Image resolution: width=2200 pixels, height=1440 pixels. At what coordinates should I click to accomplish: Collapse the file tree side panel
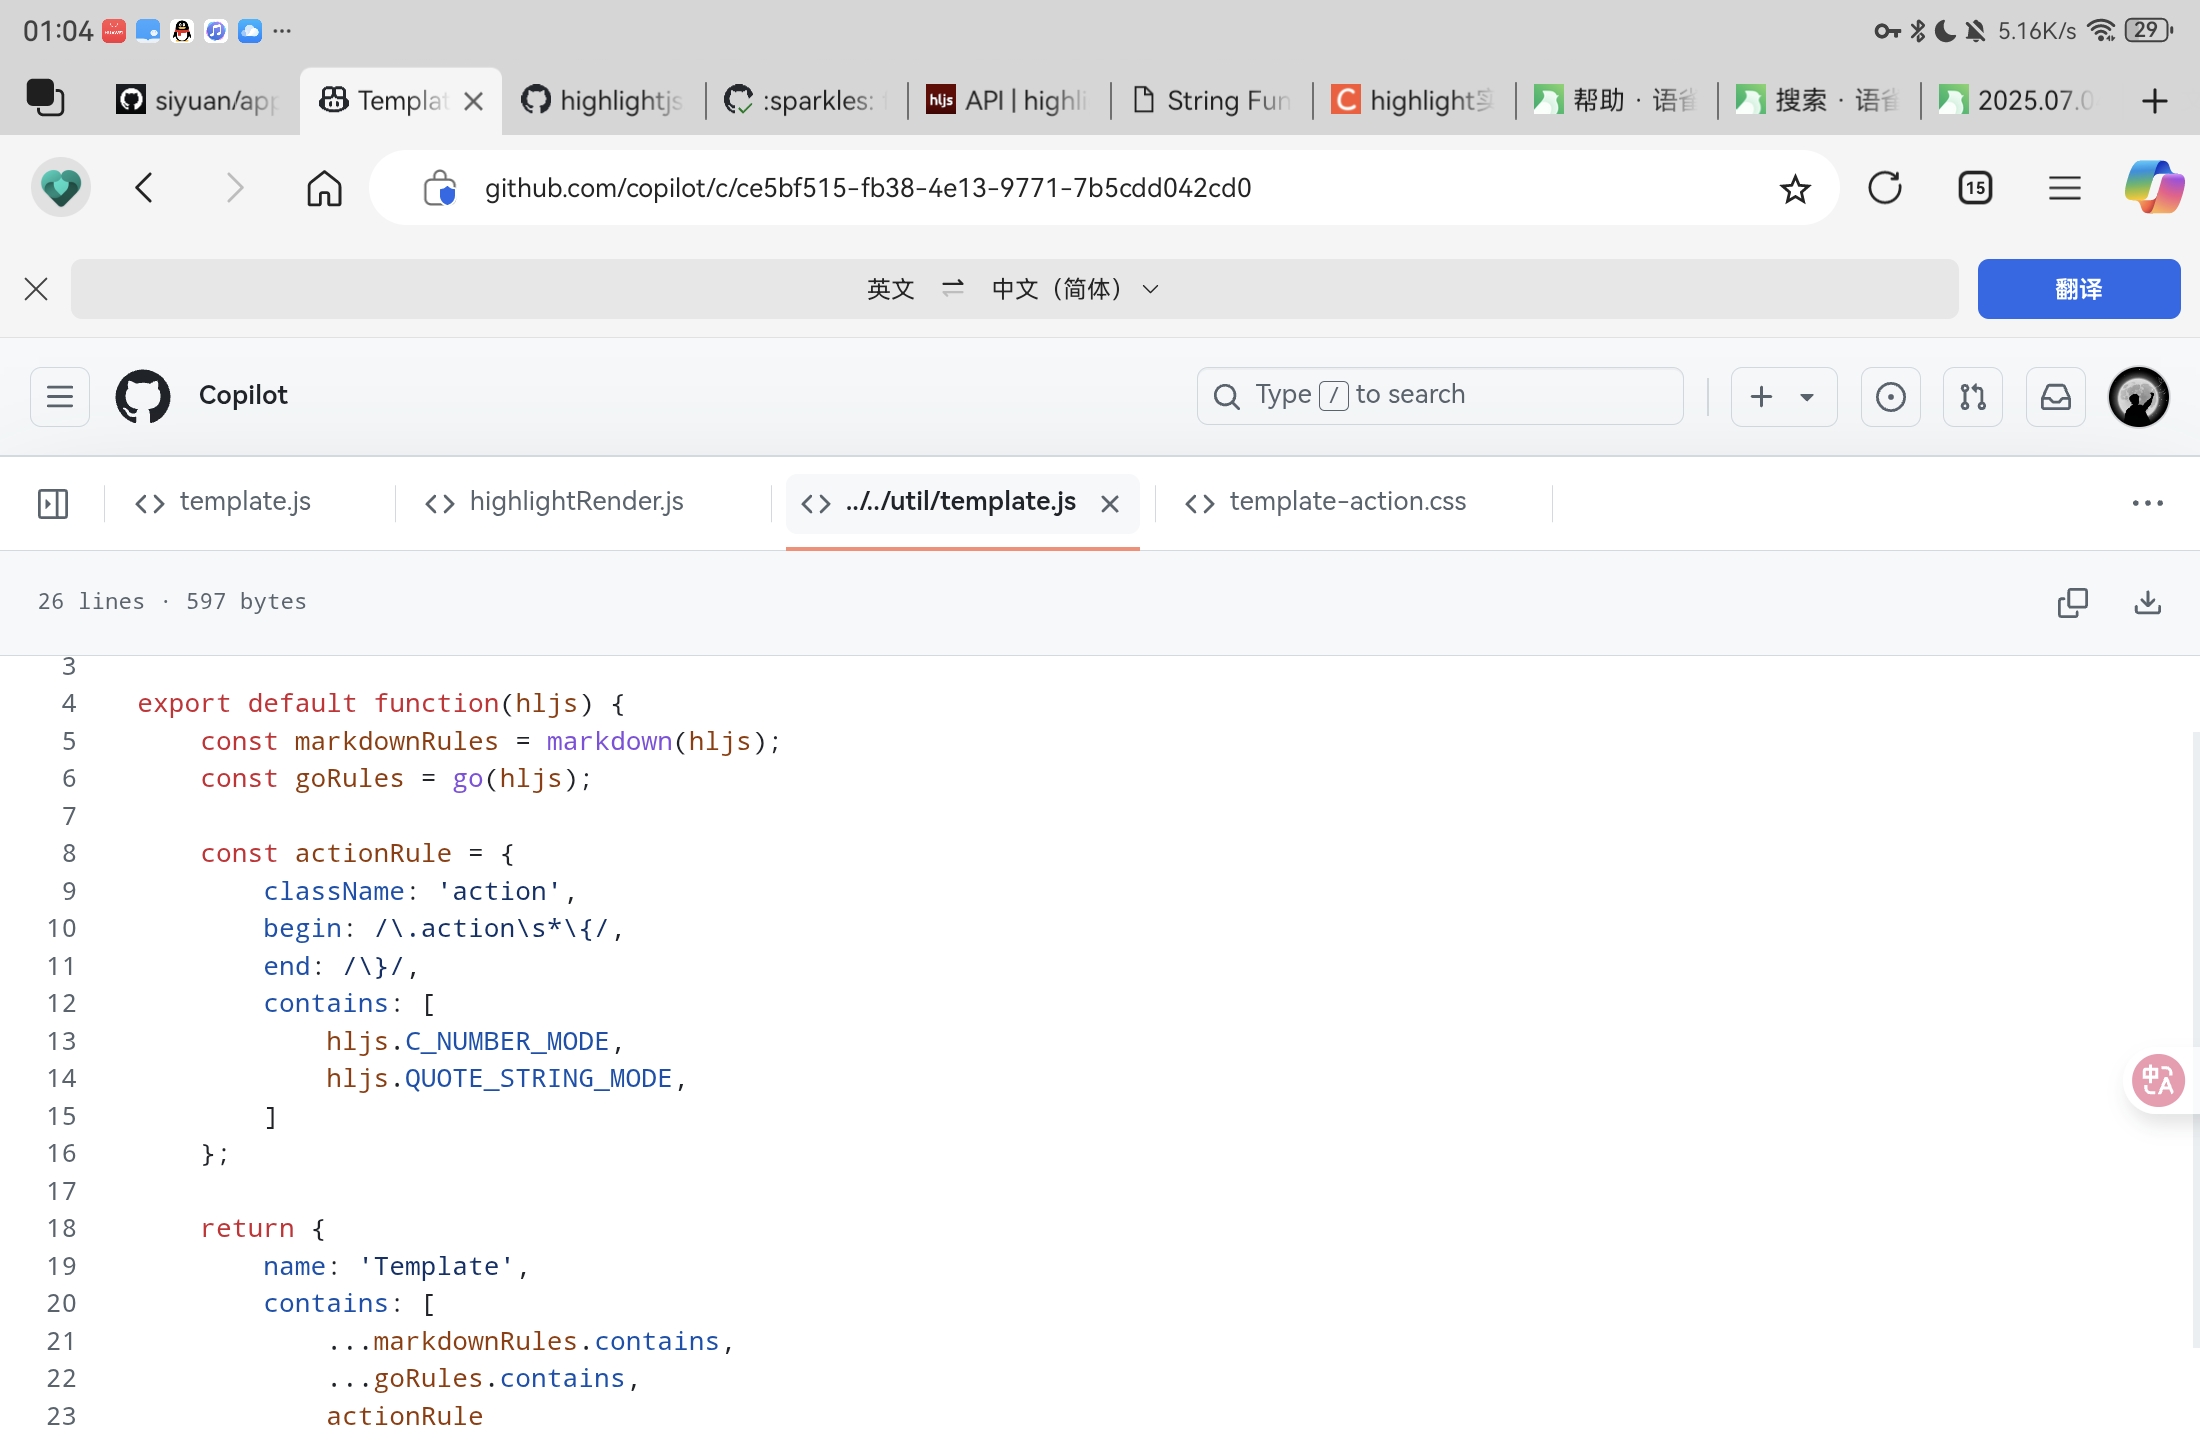click(52, 503)
